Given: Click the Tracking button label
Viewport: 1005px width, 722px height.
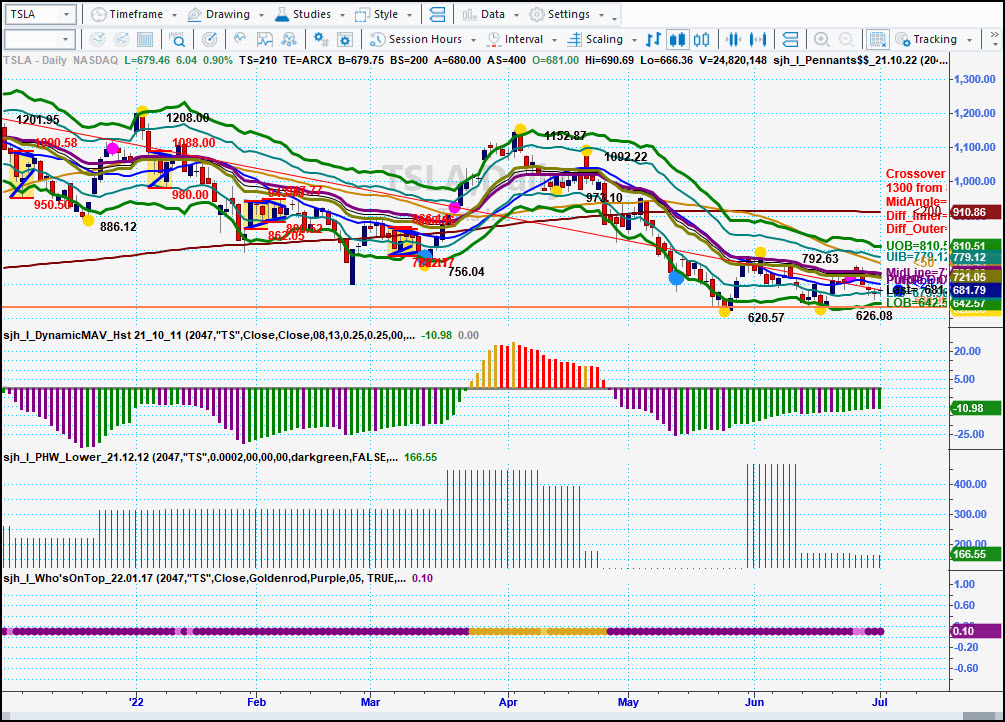Looking at the screenshot, I should [x=935, y=39].
